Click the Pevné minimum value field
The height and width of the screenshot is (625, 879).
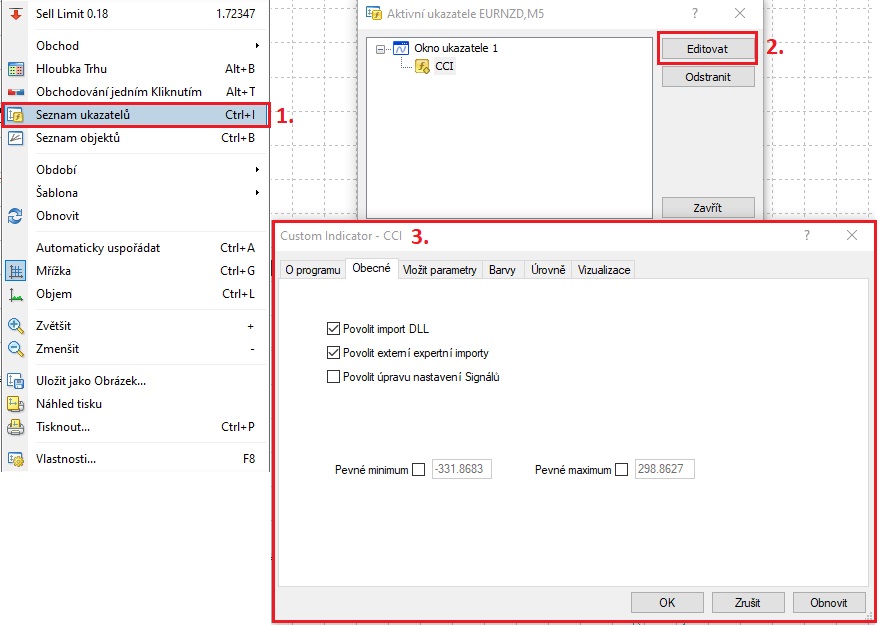coord(461,470)
